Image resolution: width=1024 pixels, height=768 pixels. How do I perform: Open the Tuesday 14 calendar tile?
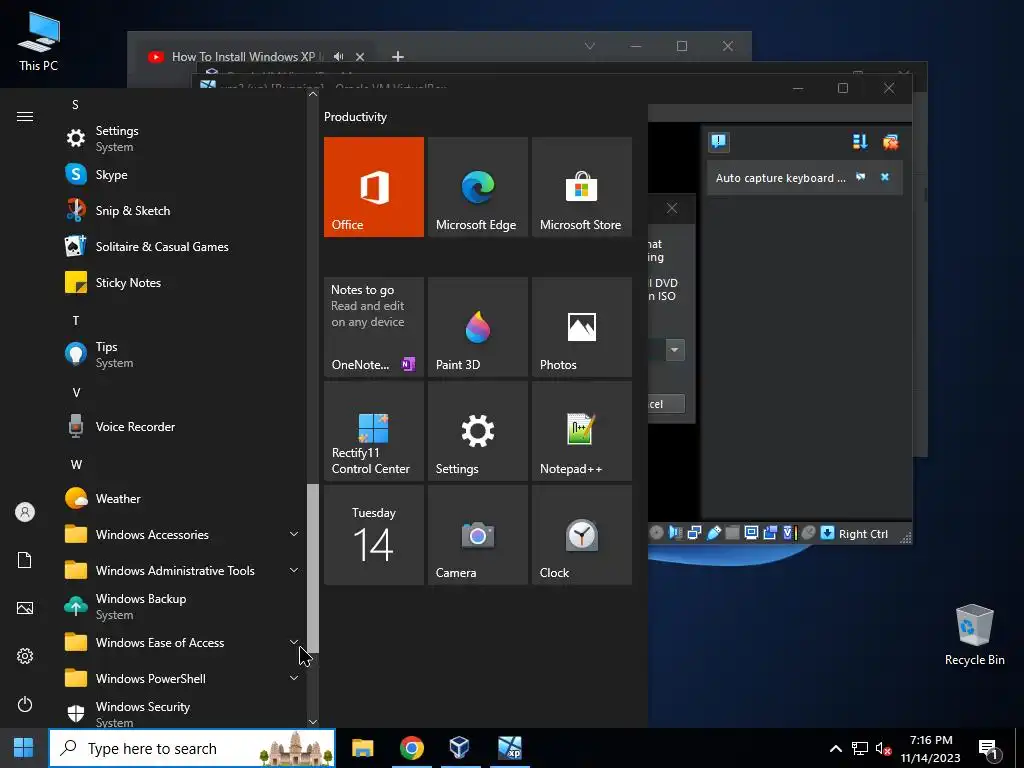coord(374,535)
